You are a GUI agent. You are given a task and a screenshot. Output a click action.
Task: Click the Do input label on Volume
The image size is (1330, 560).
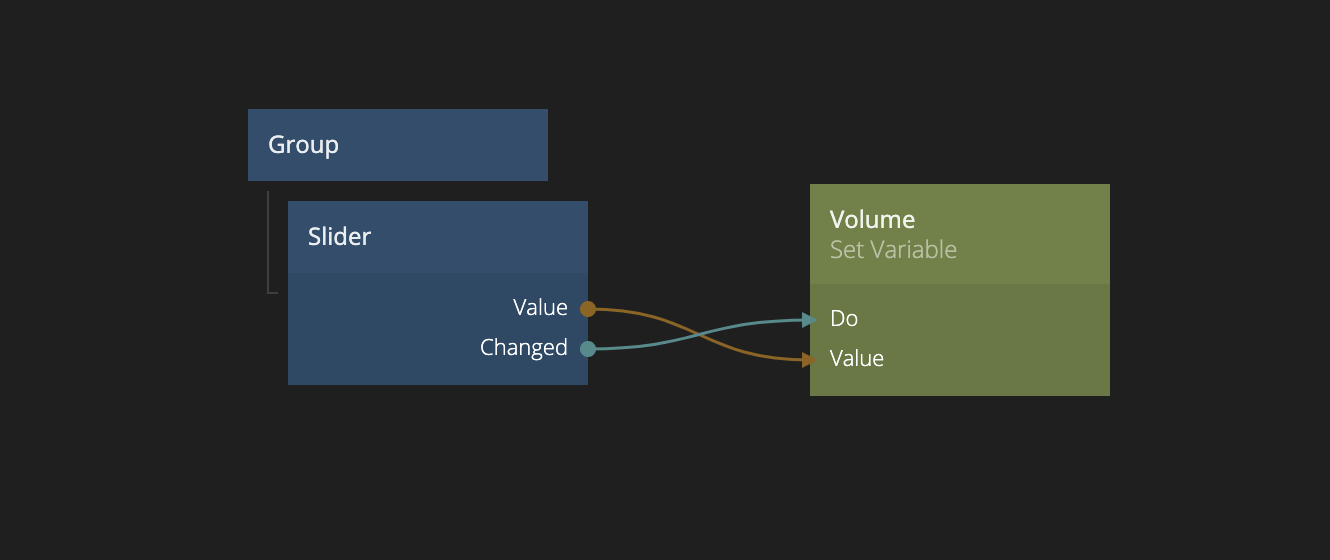844,319
